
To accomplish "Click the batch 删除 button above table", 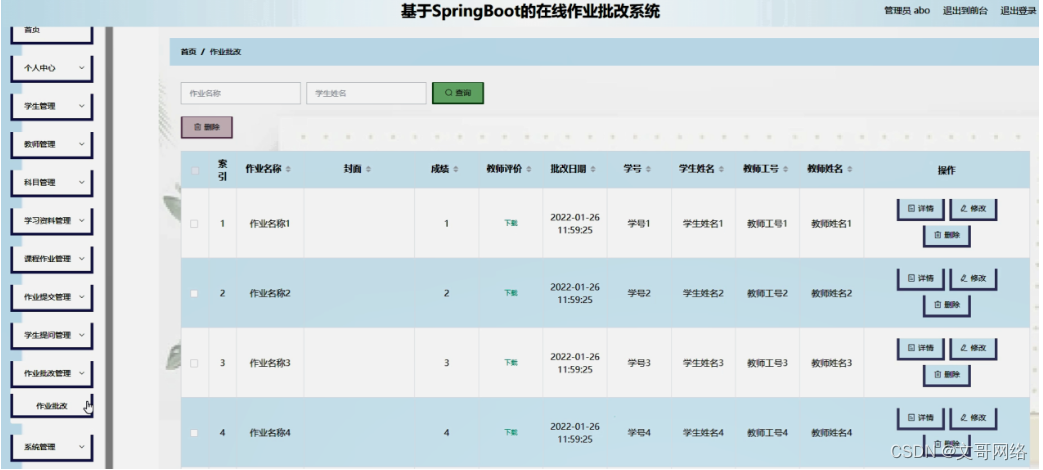I will pyautogui.click(x=207, y=127).
